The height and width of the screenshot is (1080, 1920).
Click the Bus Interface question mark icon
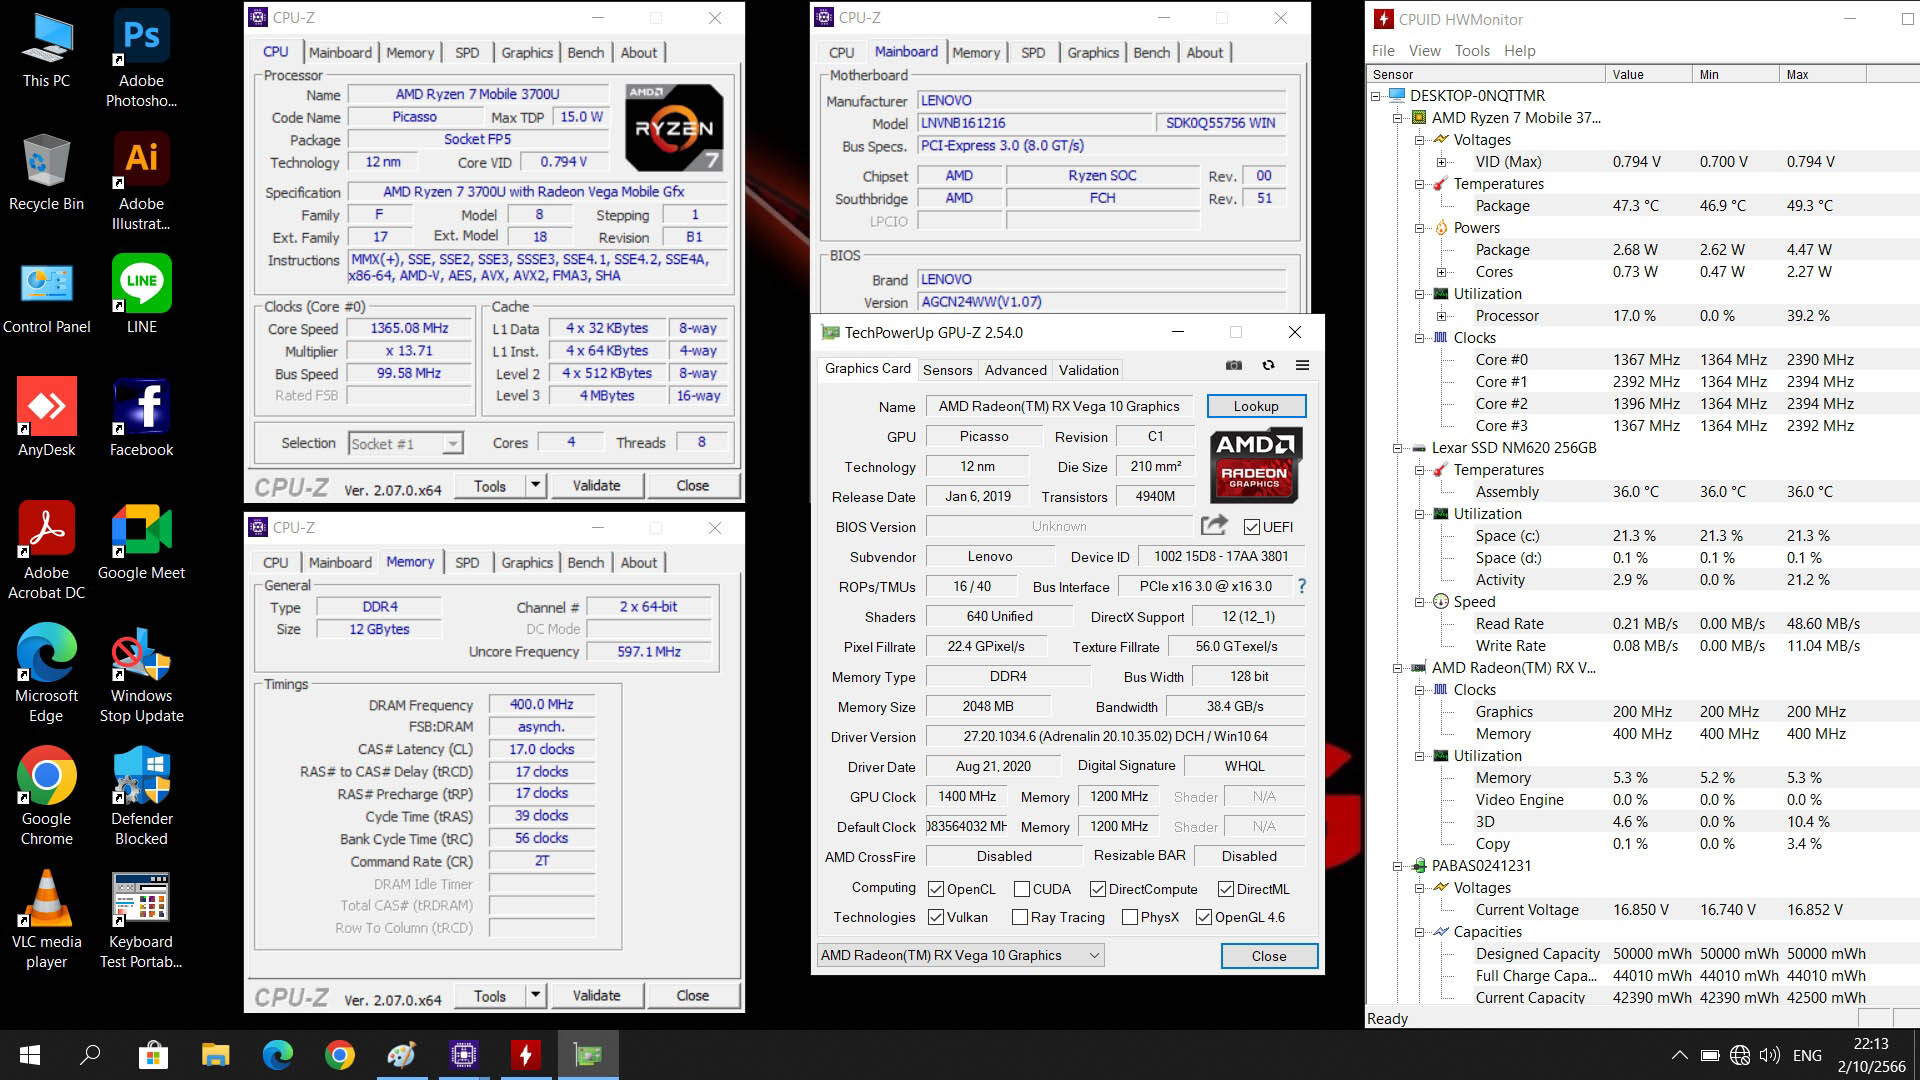pos(1301,586)
